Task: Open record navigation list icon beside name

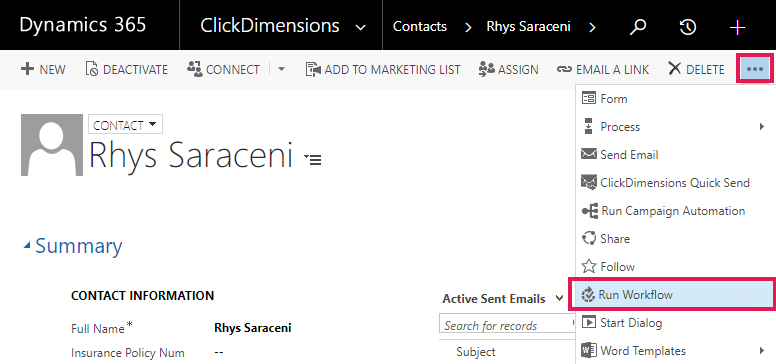Action: pos(313,159)
